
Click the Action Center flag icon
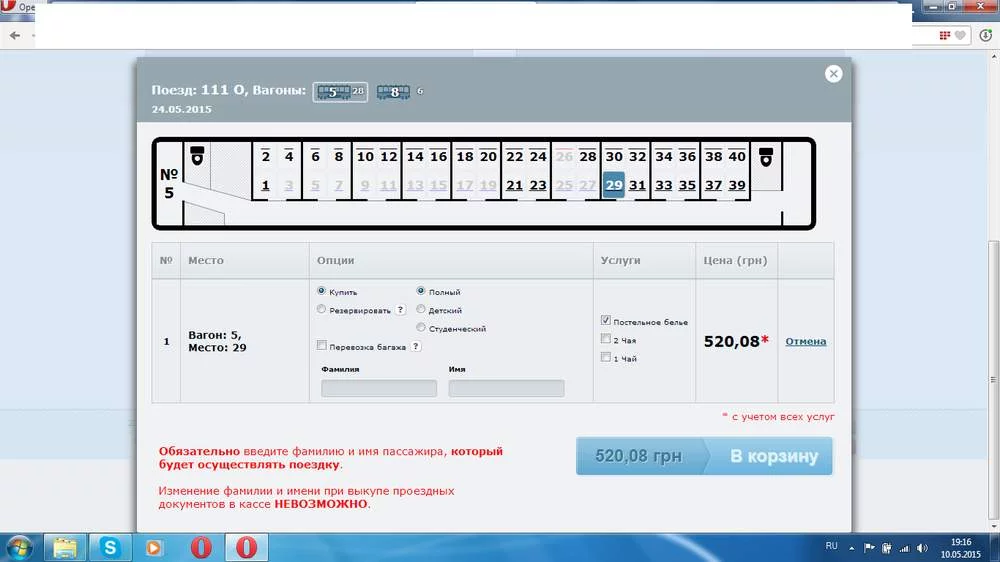[869, 548]
